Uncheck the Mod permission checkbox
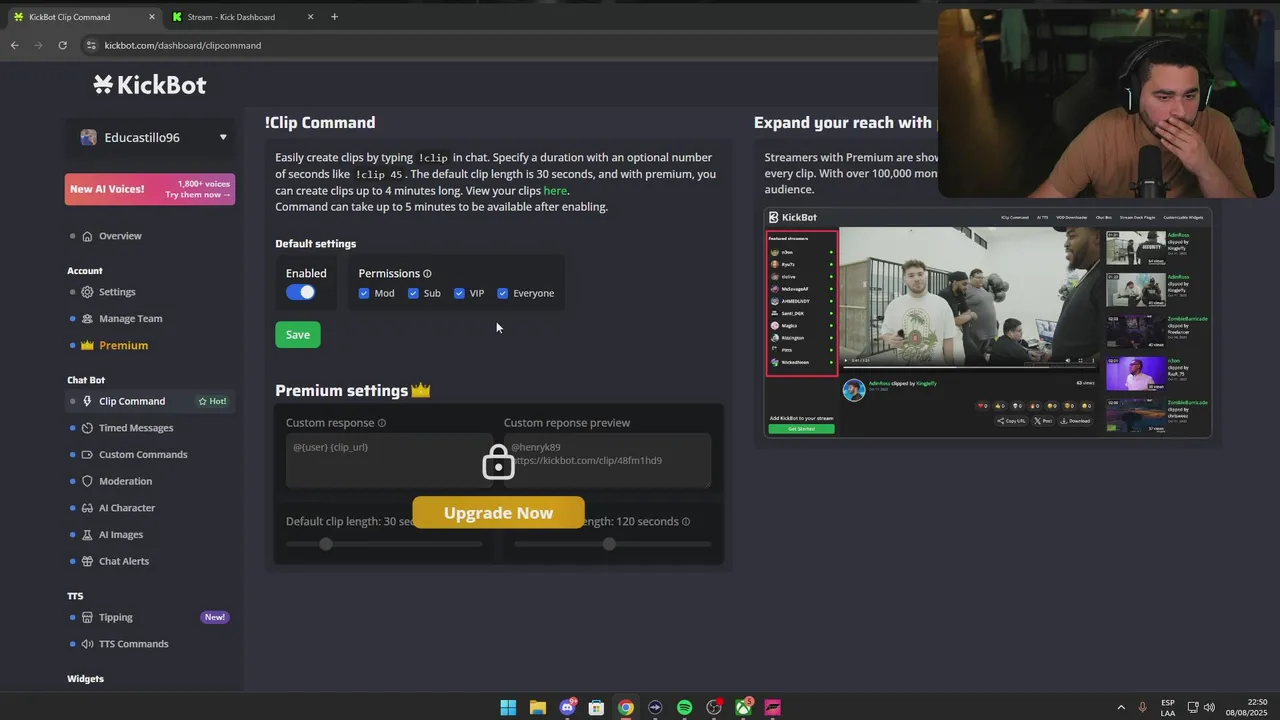Viewport: 1280px width, 720px height. pos(364,293)
